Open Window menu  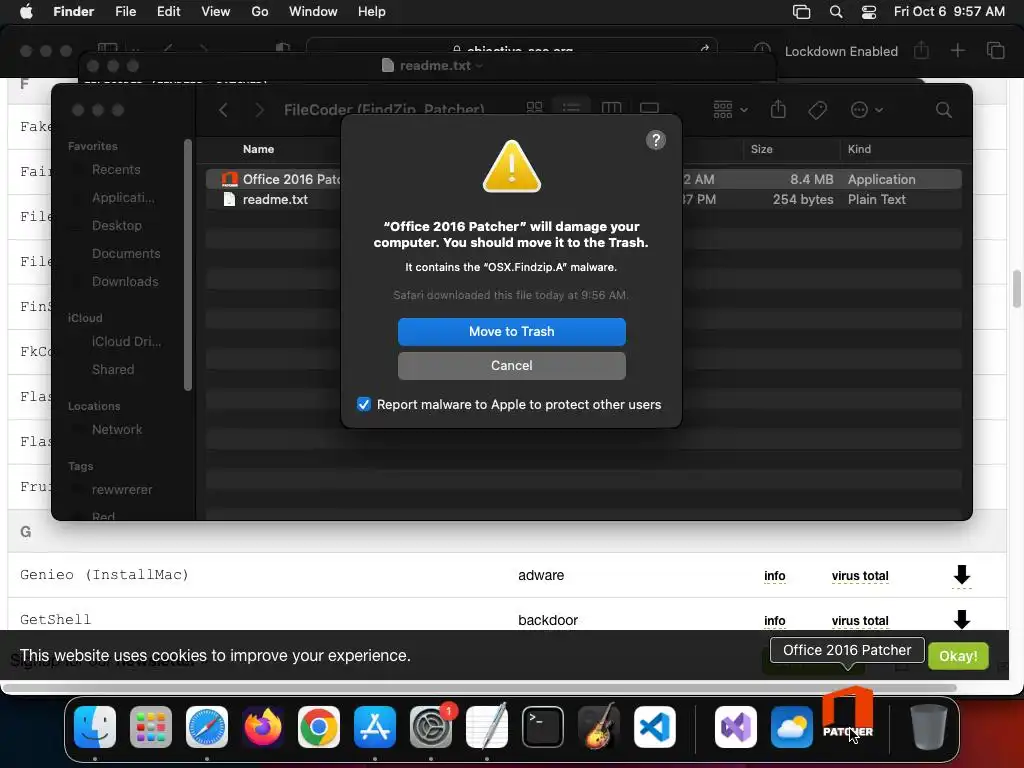tap(313, 12)
